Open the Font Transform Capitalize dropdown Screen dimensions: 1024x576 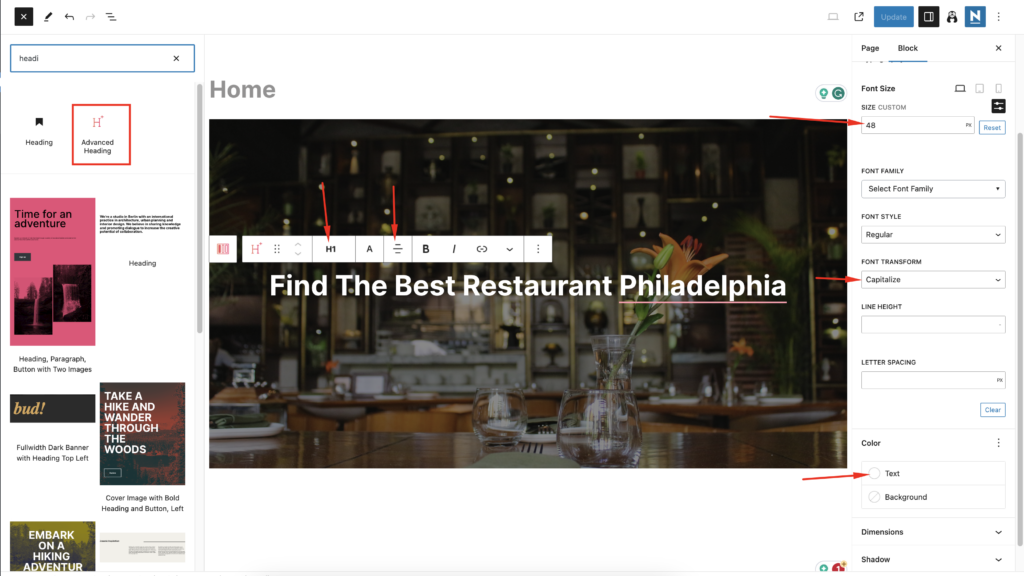coord(933,280)
